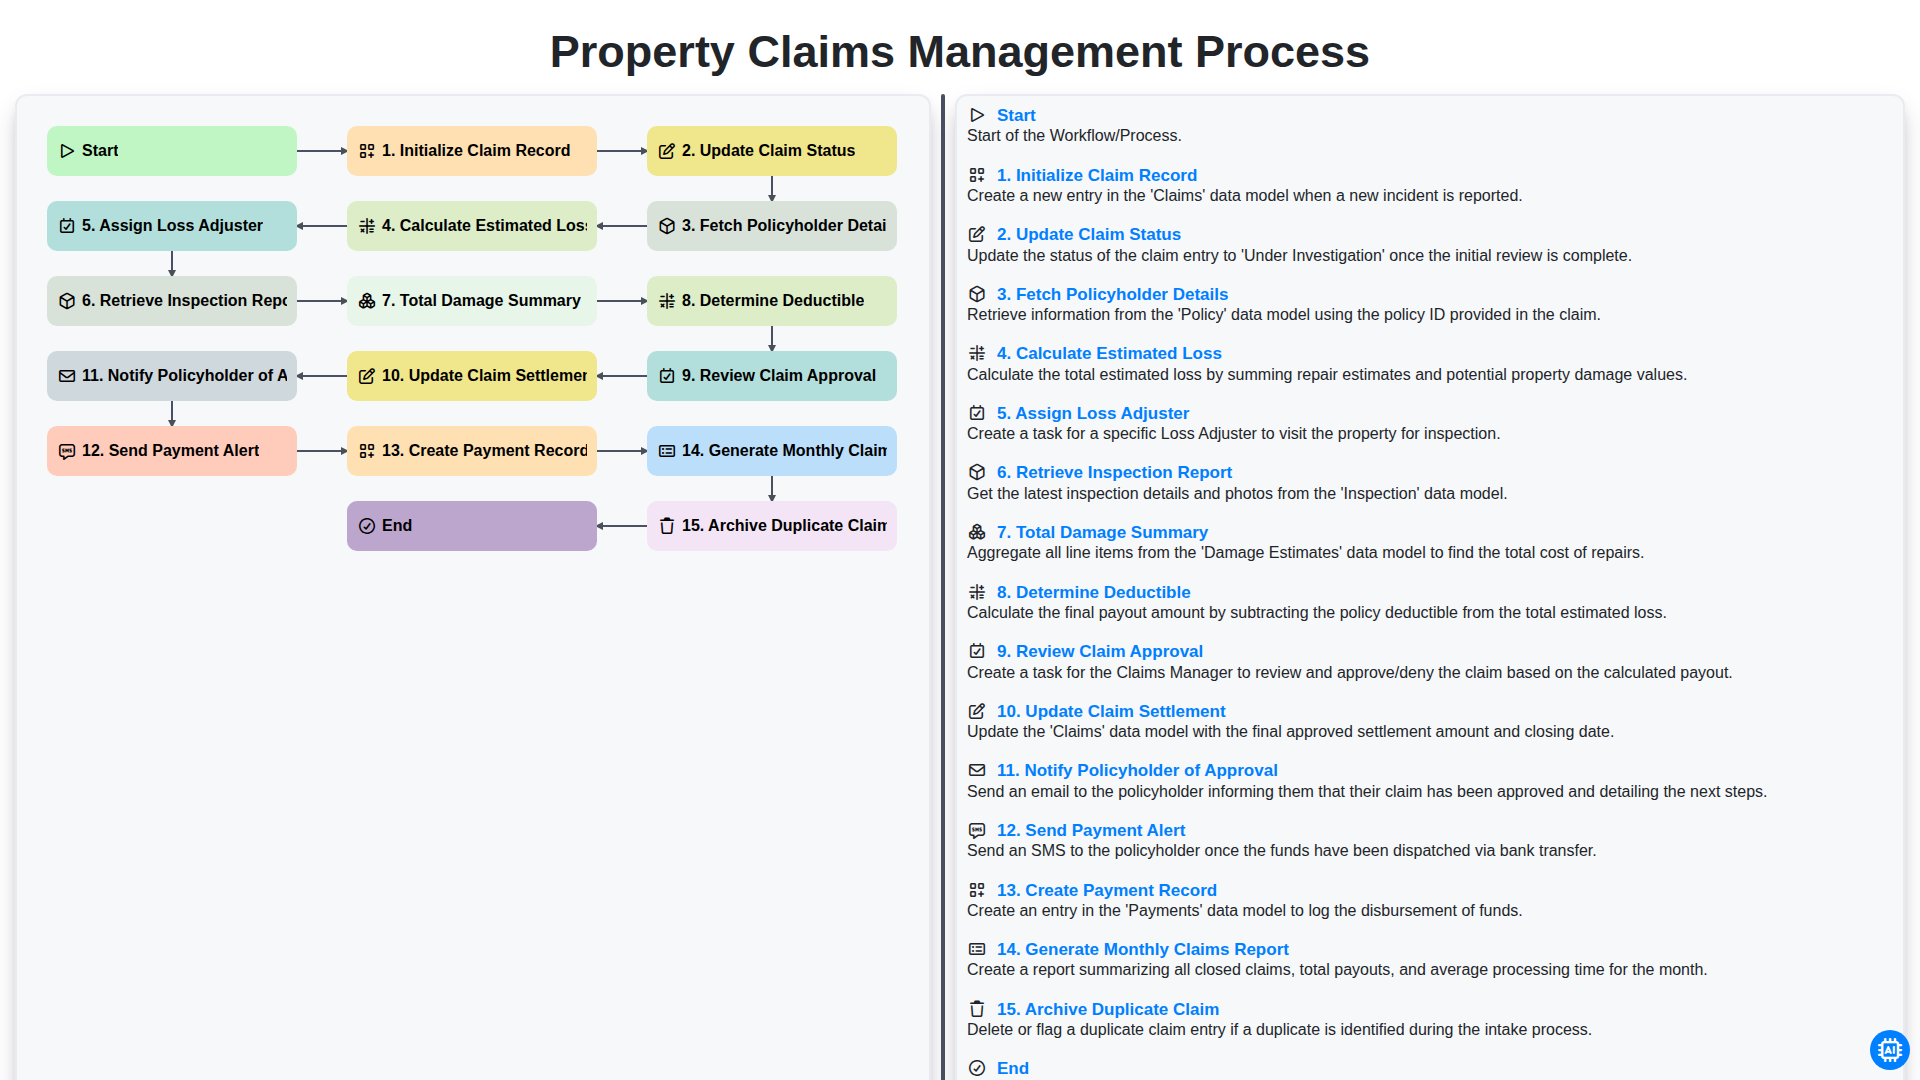Click the SMS bubble icon in Send Payment Alert node
Screen dimensions: 1920x1080
(x=67, y=451)
